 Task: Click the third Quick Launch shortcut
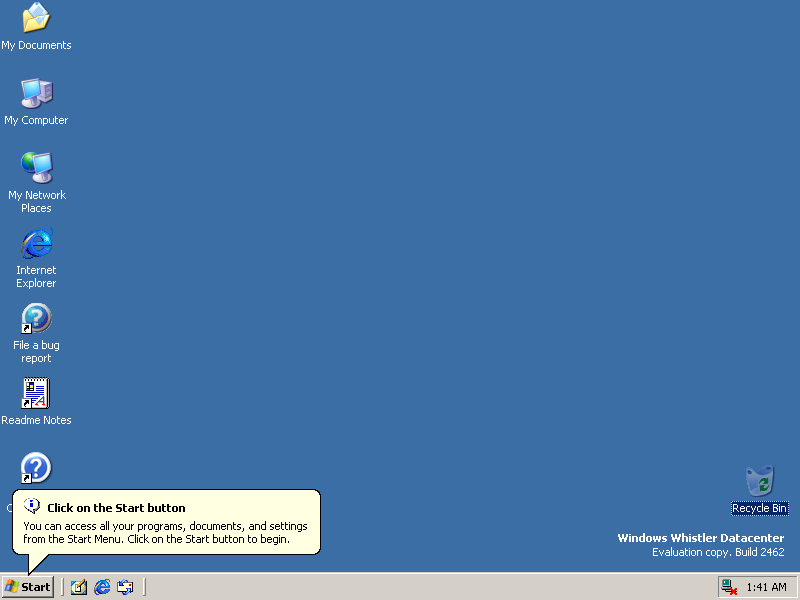point(125,587)
